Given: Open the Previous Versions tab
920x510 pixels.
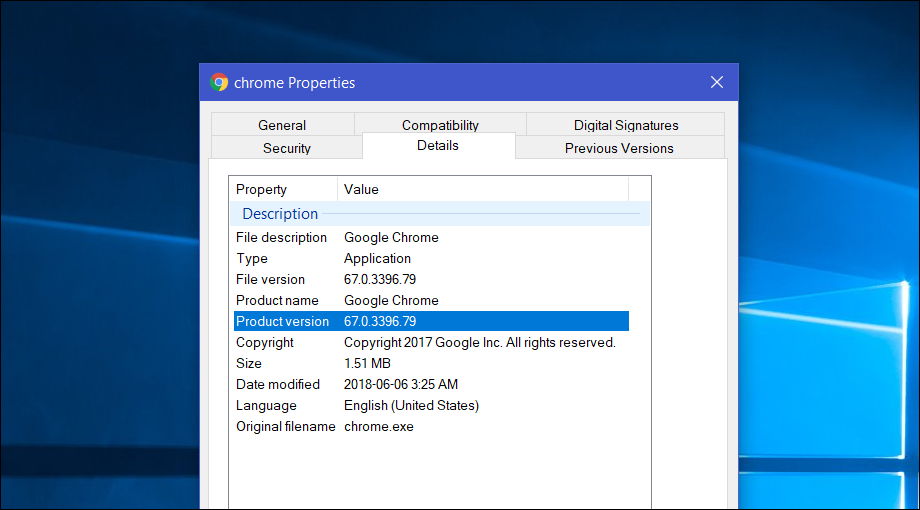Looking at the screenshot, I should coord(620,148).
